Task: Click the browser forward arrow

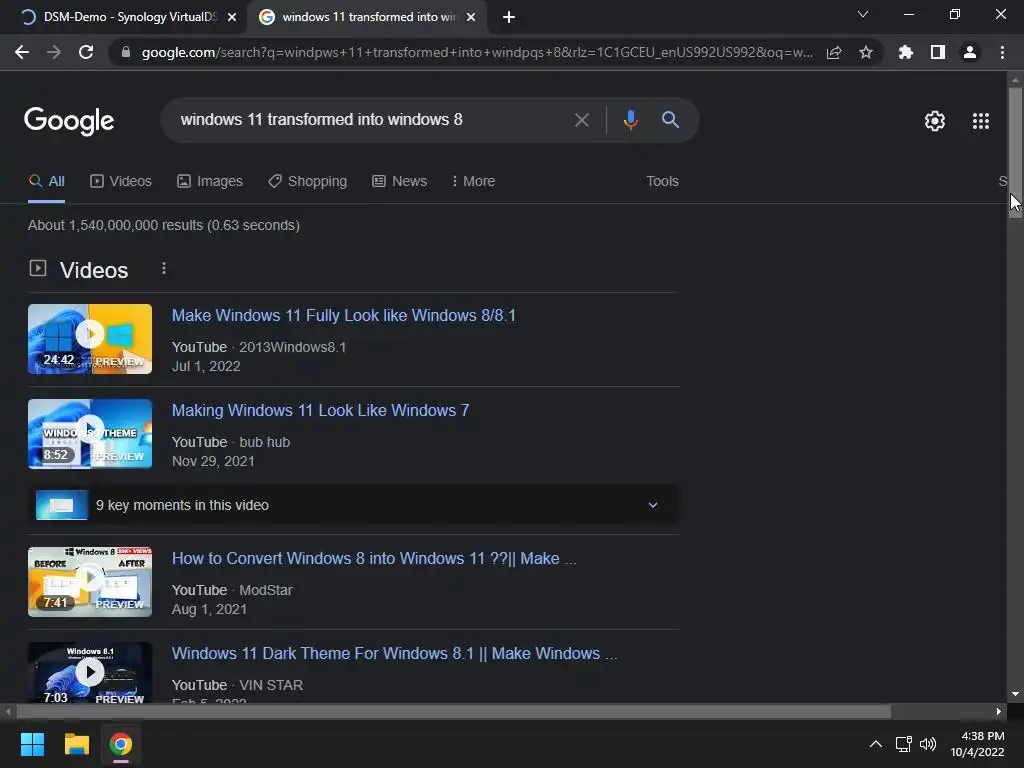Action: tap(54, 52)
